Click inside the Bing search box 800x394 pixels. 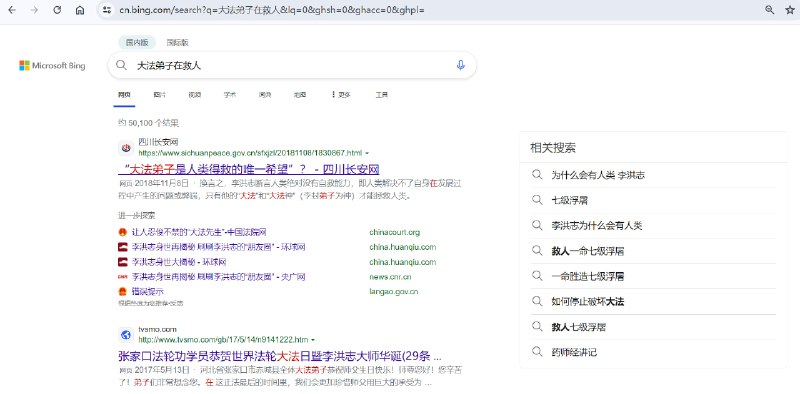[292, 65]
